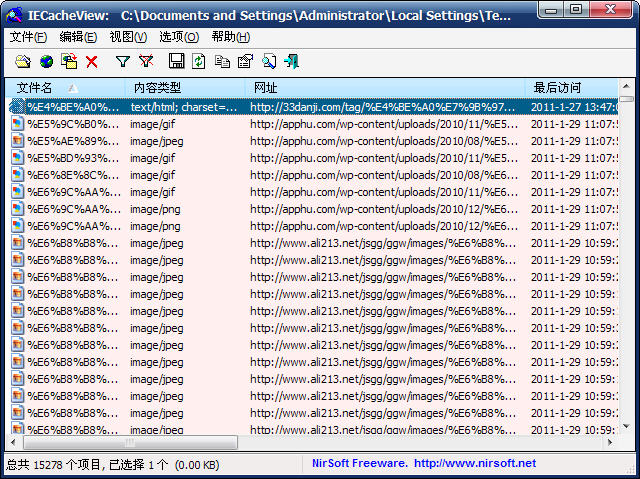The width and height of the screenshot is (640, 479).
Task: Select file name %E5%AE%89%...
Action: [x=73, y=141]
